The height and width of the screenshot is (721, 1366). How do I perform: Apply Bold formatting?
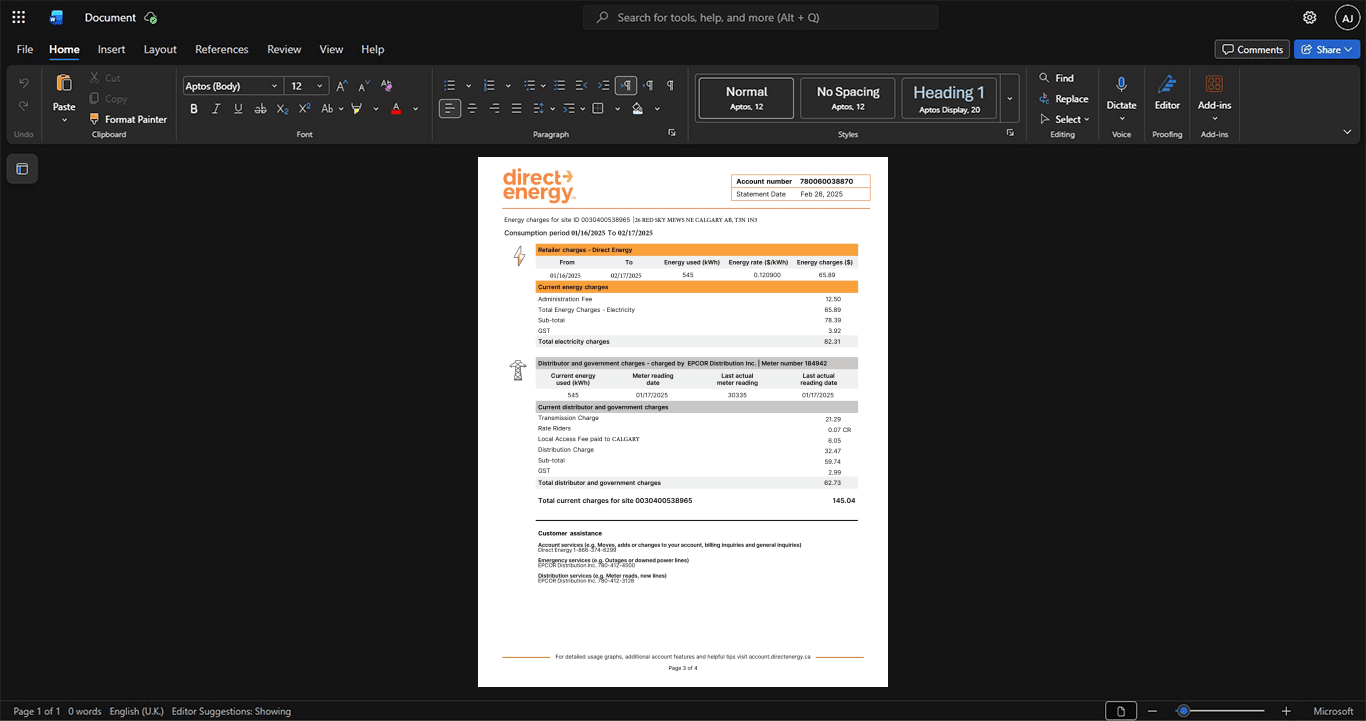pos(194,108)
